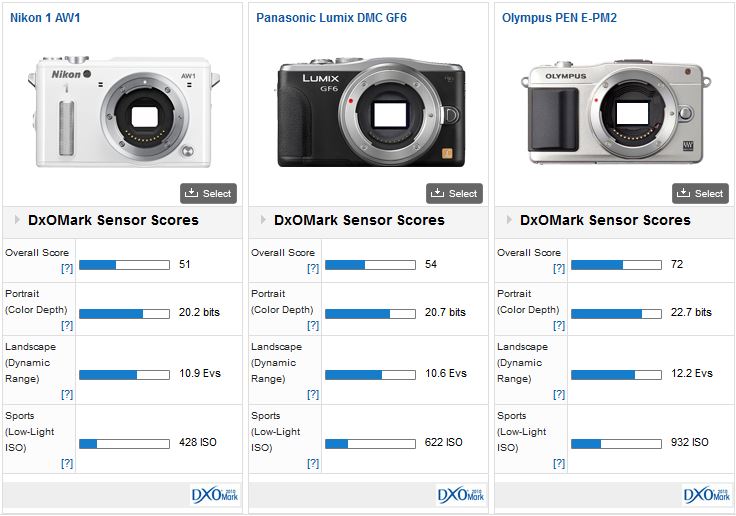The height and width of the screenshot is (516, 736).
Task: Open help [?] for Olympus Portrait Color Depth
Action: coord(559,325)
